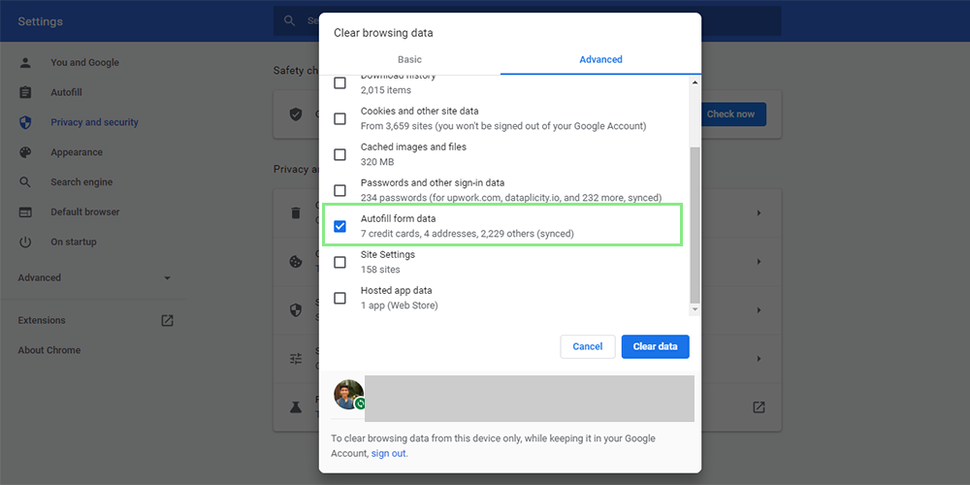Switch to the Basic tab

point(410,59)
